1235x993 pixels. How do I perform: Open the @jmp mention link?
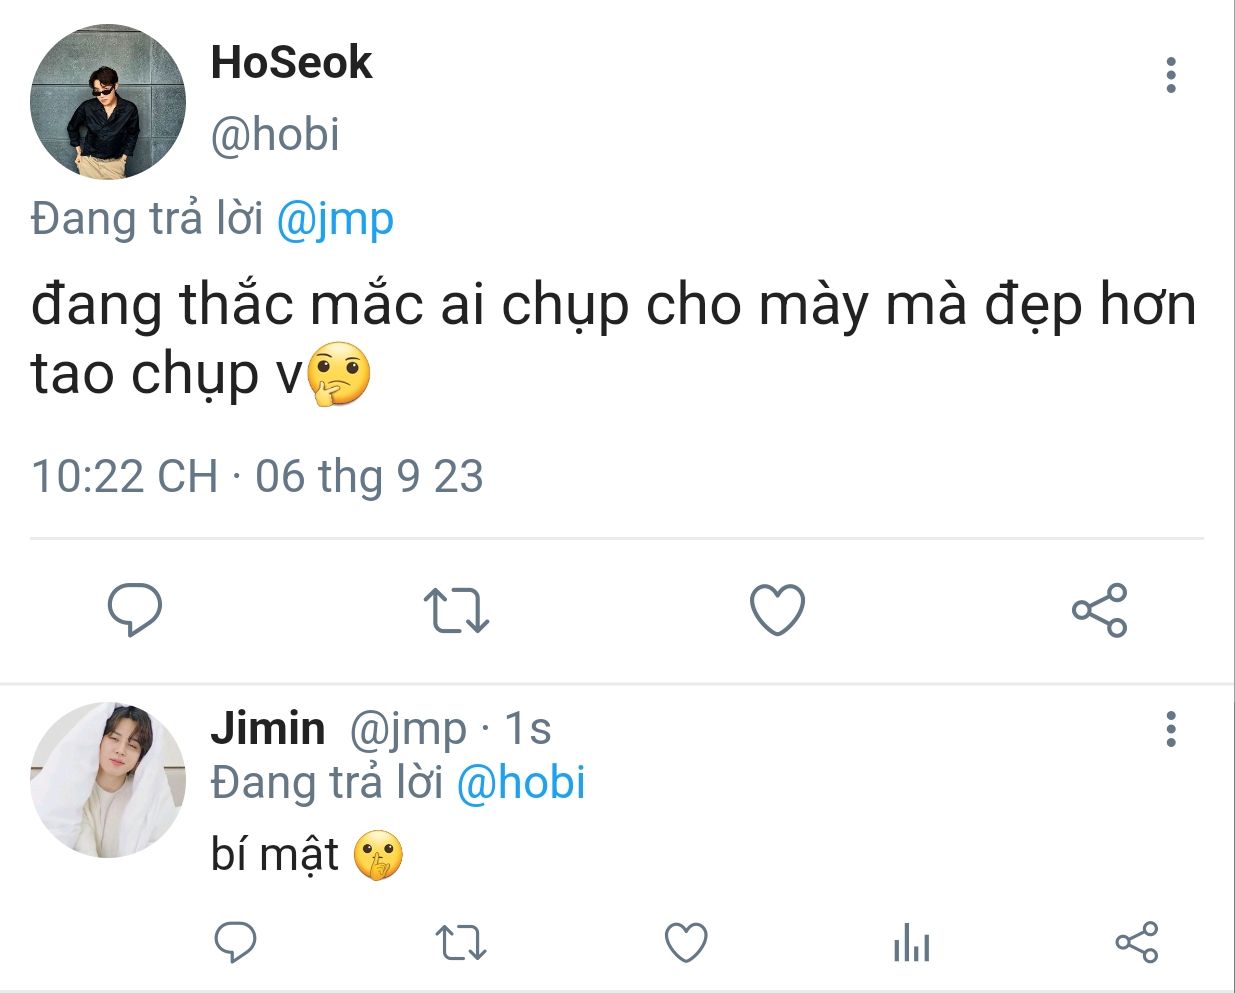(x=334, y=219)
